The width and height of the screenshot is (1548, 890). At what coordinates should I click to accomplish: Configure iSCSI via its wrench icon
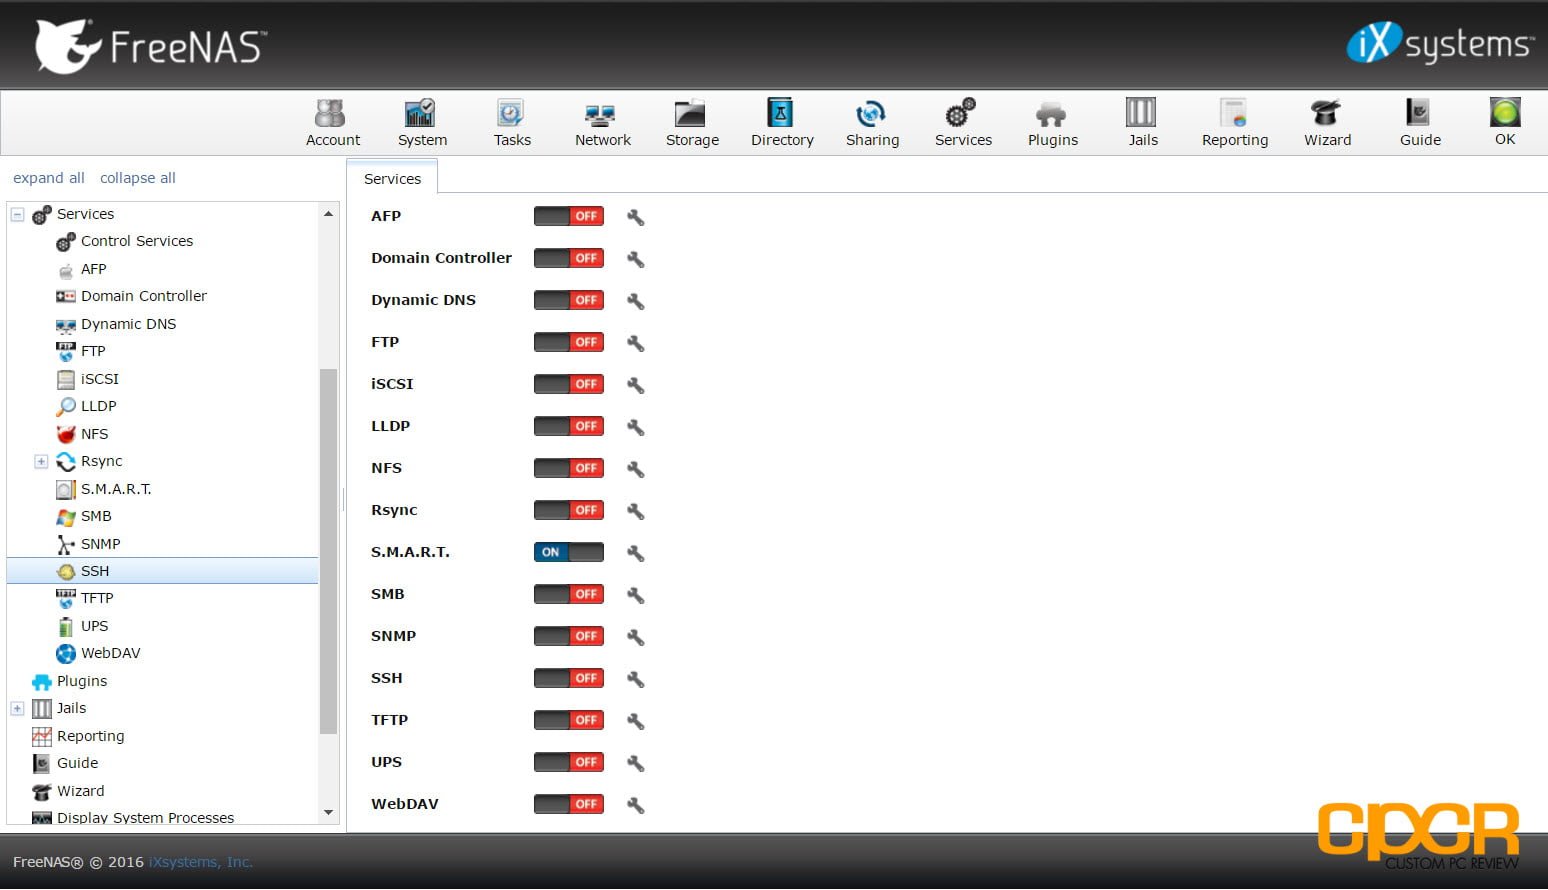pyautogui.click(x=635, y=385)
